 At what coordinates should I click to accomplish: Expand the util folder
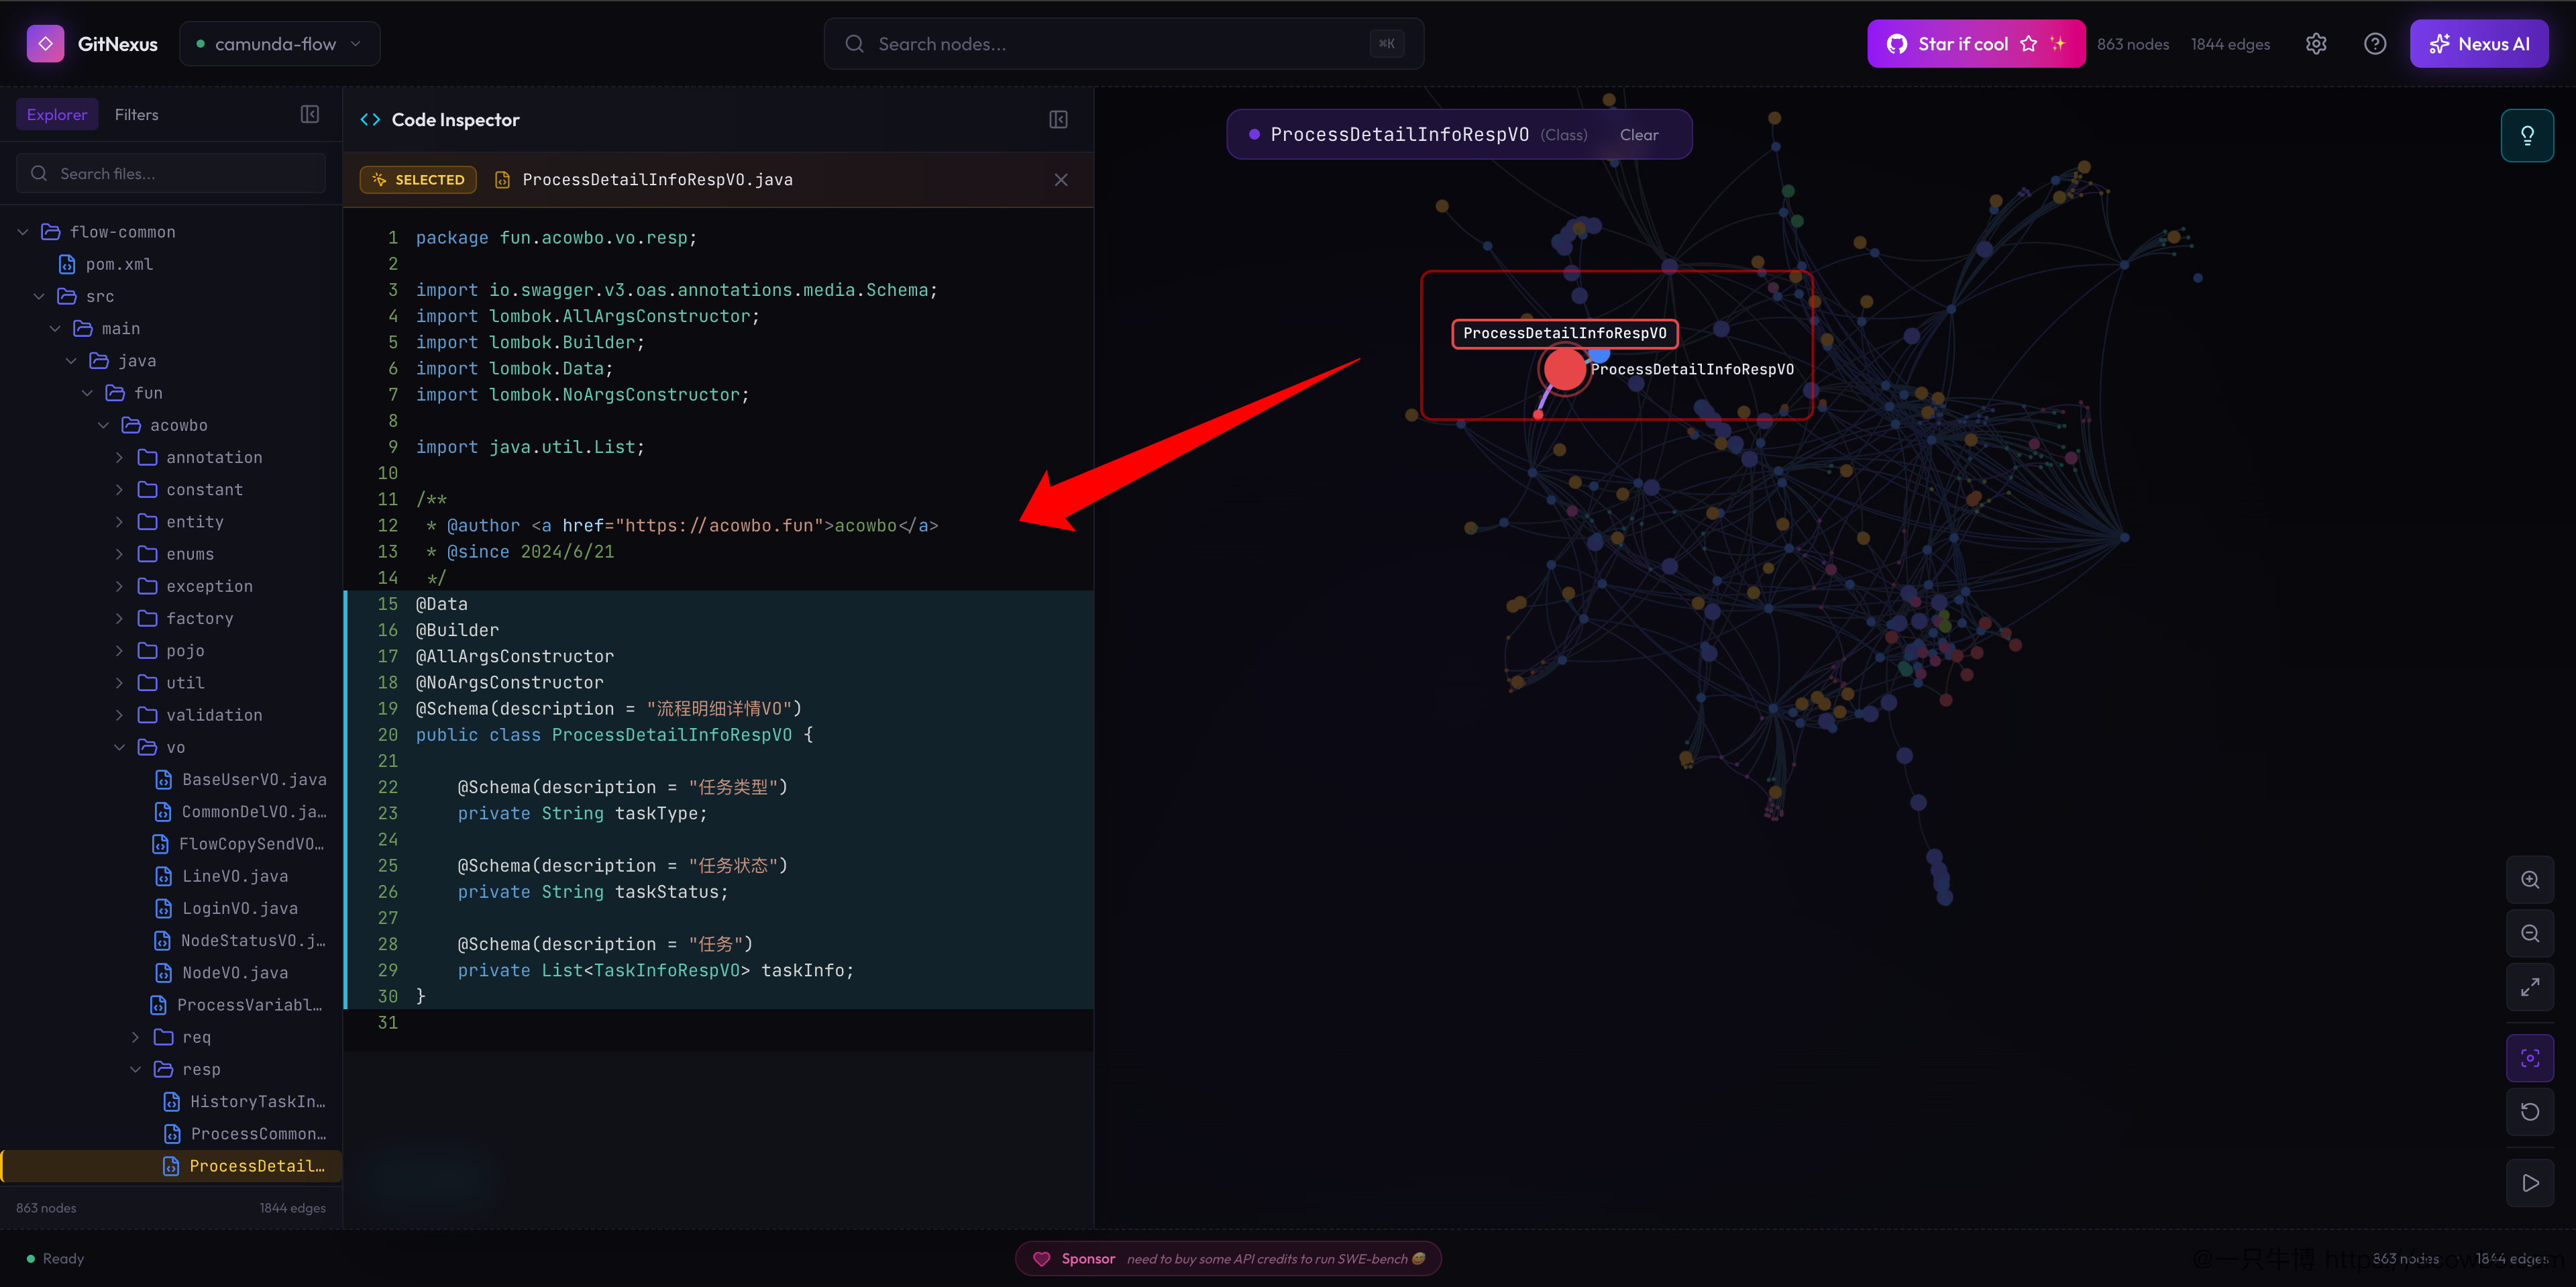tap(119, 683)
